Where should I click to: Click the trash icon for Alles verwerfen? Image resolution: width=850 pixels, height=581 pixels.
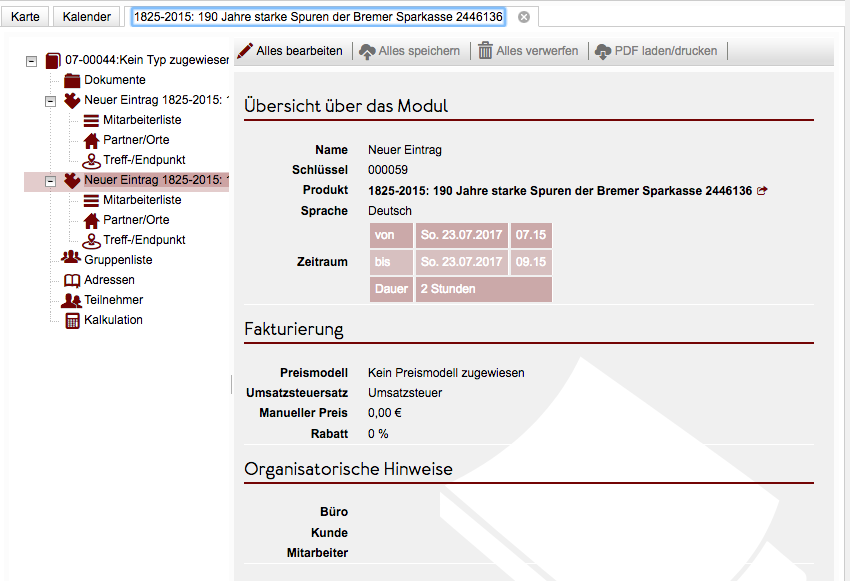(485, 50)
